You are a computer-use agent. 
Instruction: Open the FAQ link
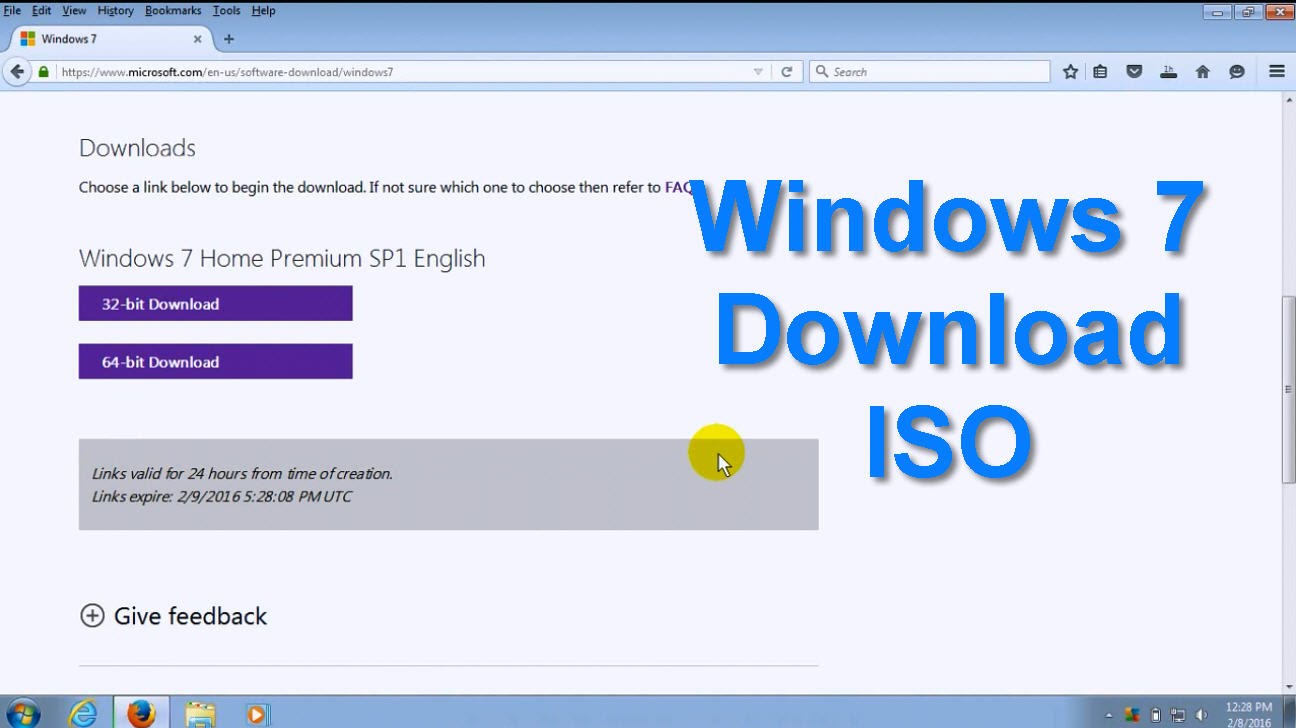[x=678, y=187]
